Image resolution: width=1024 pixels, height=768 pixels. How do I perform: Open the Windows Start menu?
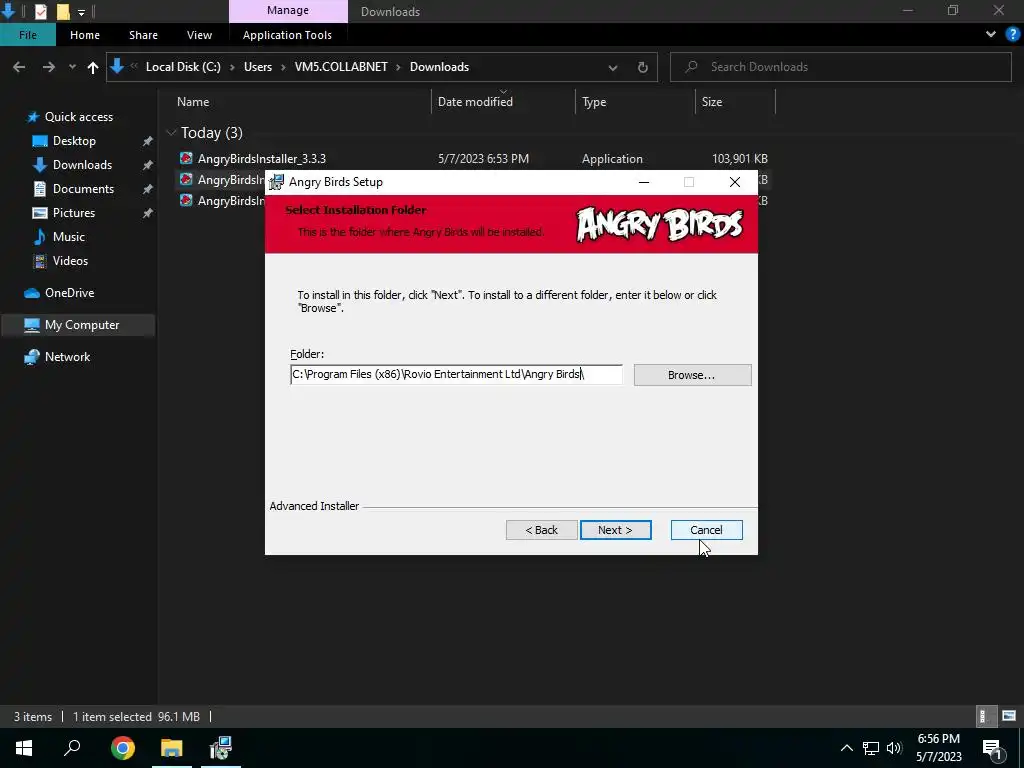pyautogui.click(x=24, y=748)
